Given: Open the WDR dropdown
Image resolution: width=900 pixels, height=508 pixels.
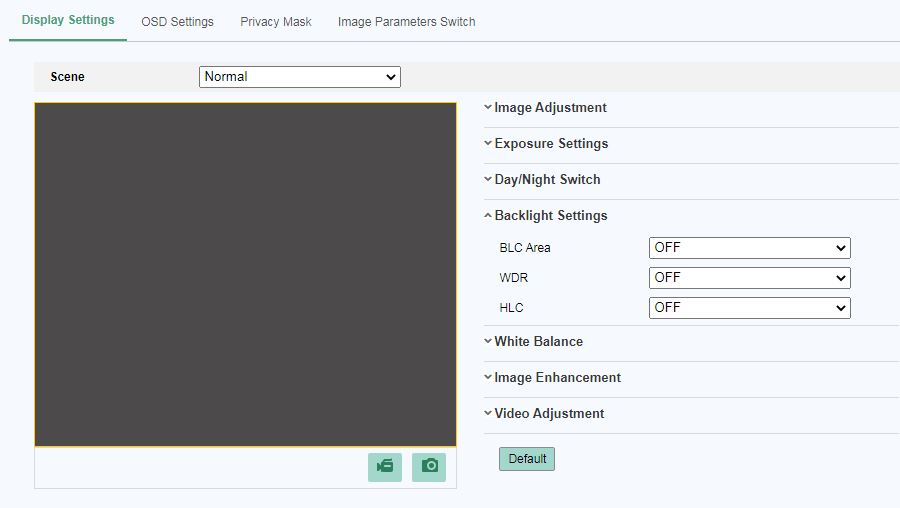Looking at the screenshot, I should [x=749, y=278].
